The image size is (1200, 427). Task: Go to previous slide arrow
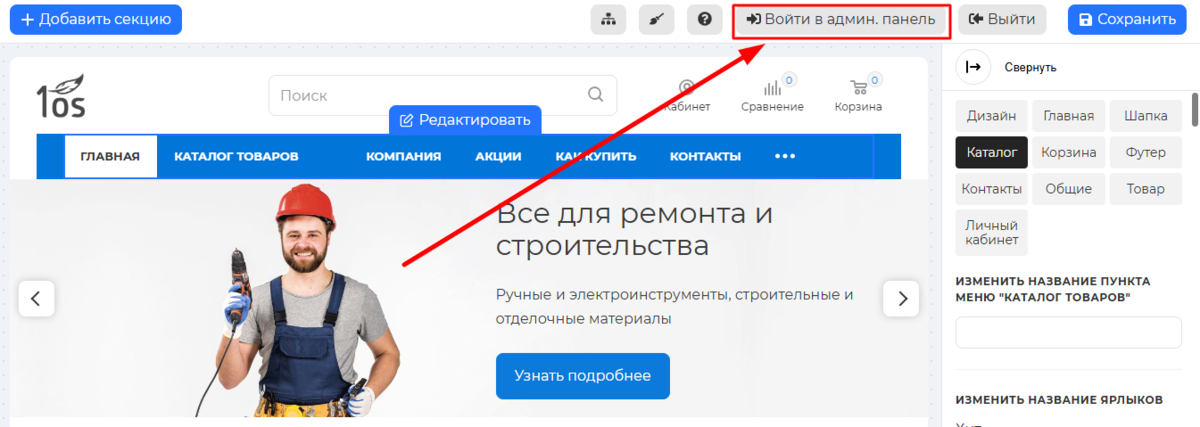point(36,298)
